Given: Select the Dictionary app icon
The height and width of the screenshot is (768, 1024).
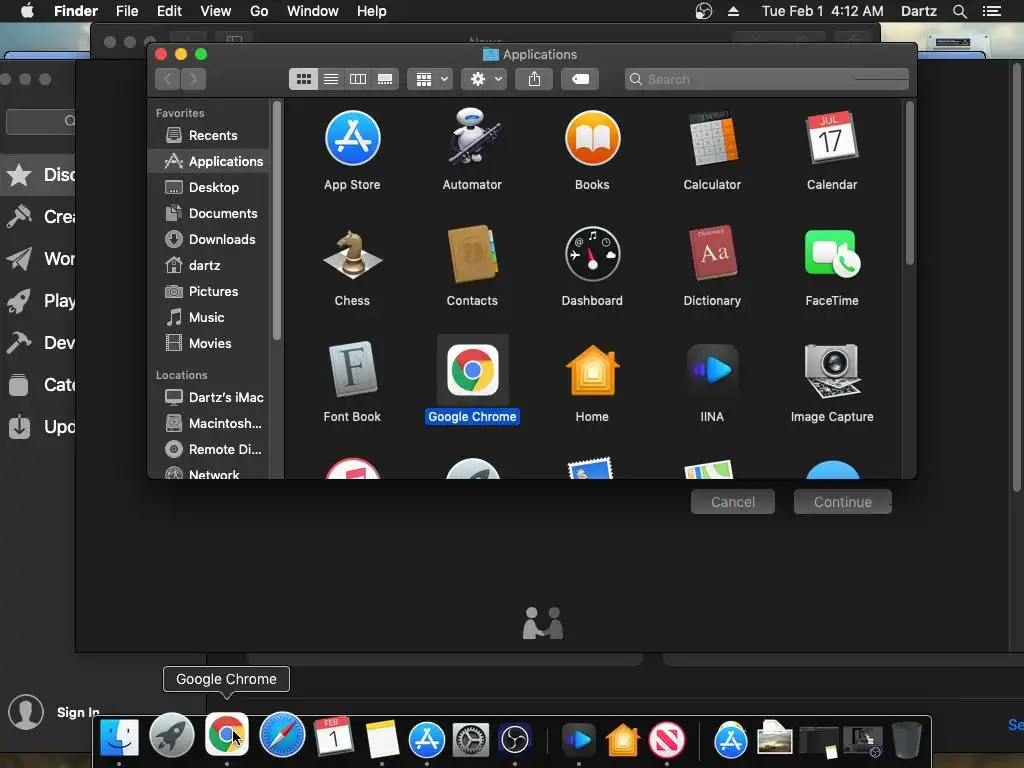Looking at the screenshot, I should [x=712, y=253].
